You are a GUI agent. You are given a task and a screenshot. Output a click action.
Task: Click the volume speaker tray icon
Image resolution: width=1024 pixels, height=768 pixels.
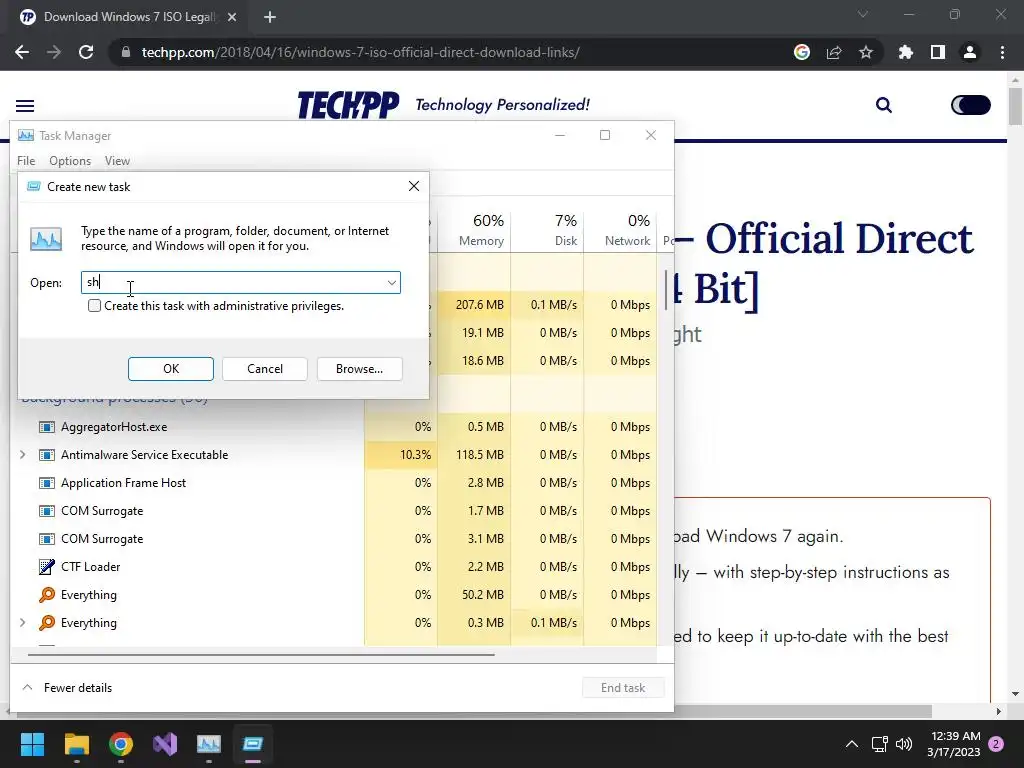pyautogui.click(x=904, y=744)
